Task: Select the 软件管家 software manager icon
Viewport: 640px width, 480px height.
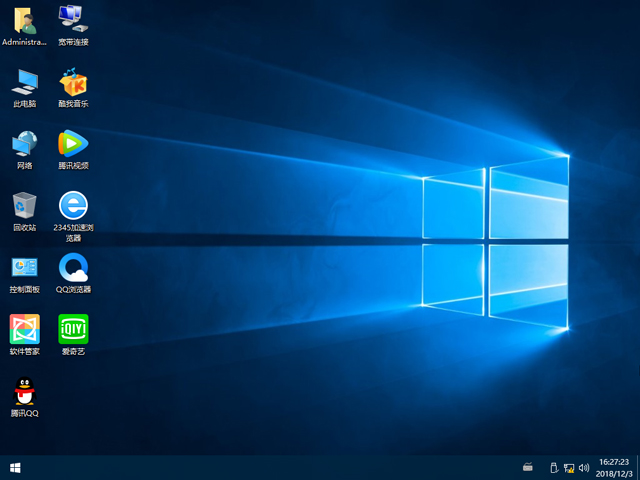Action: (x=24, y=329)
